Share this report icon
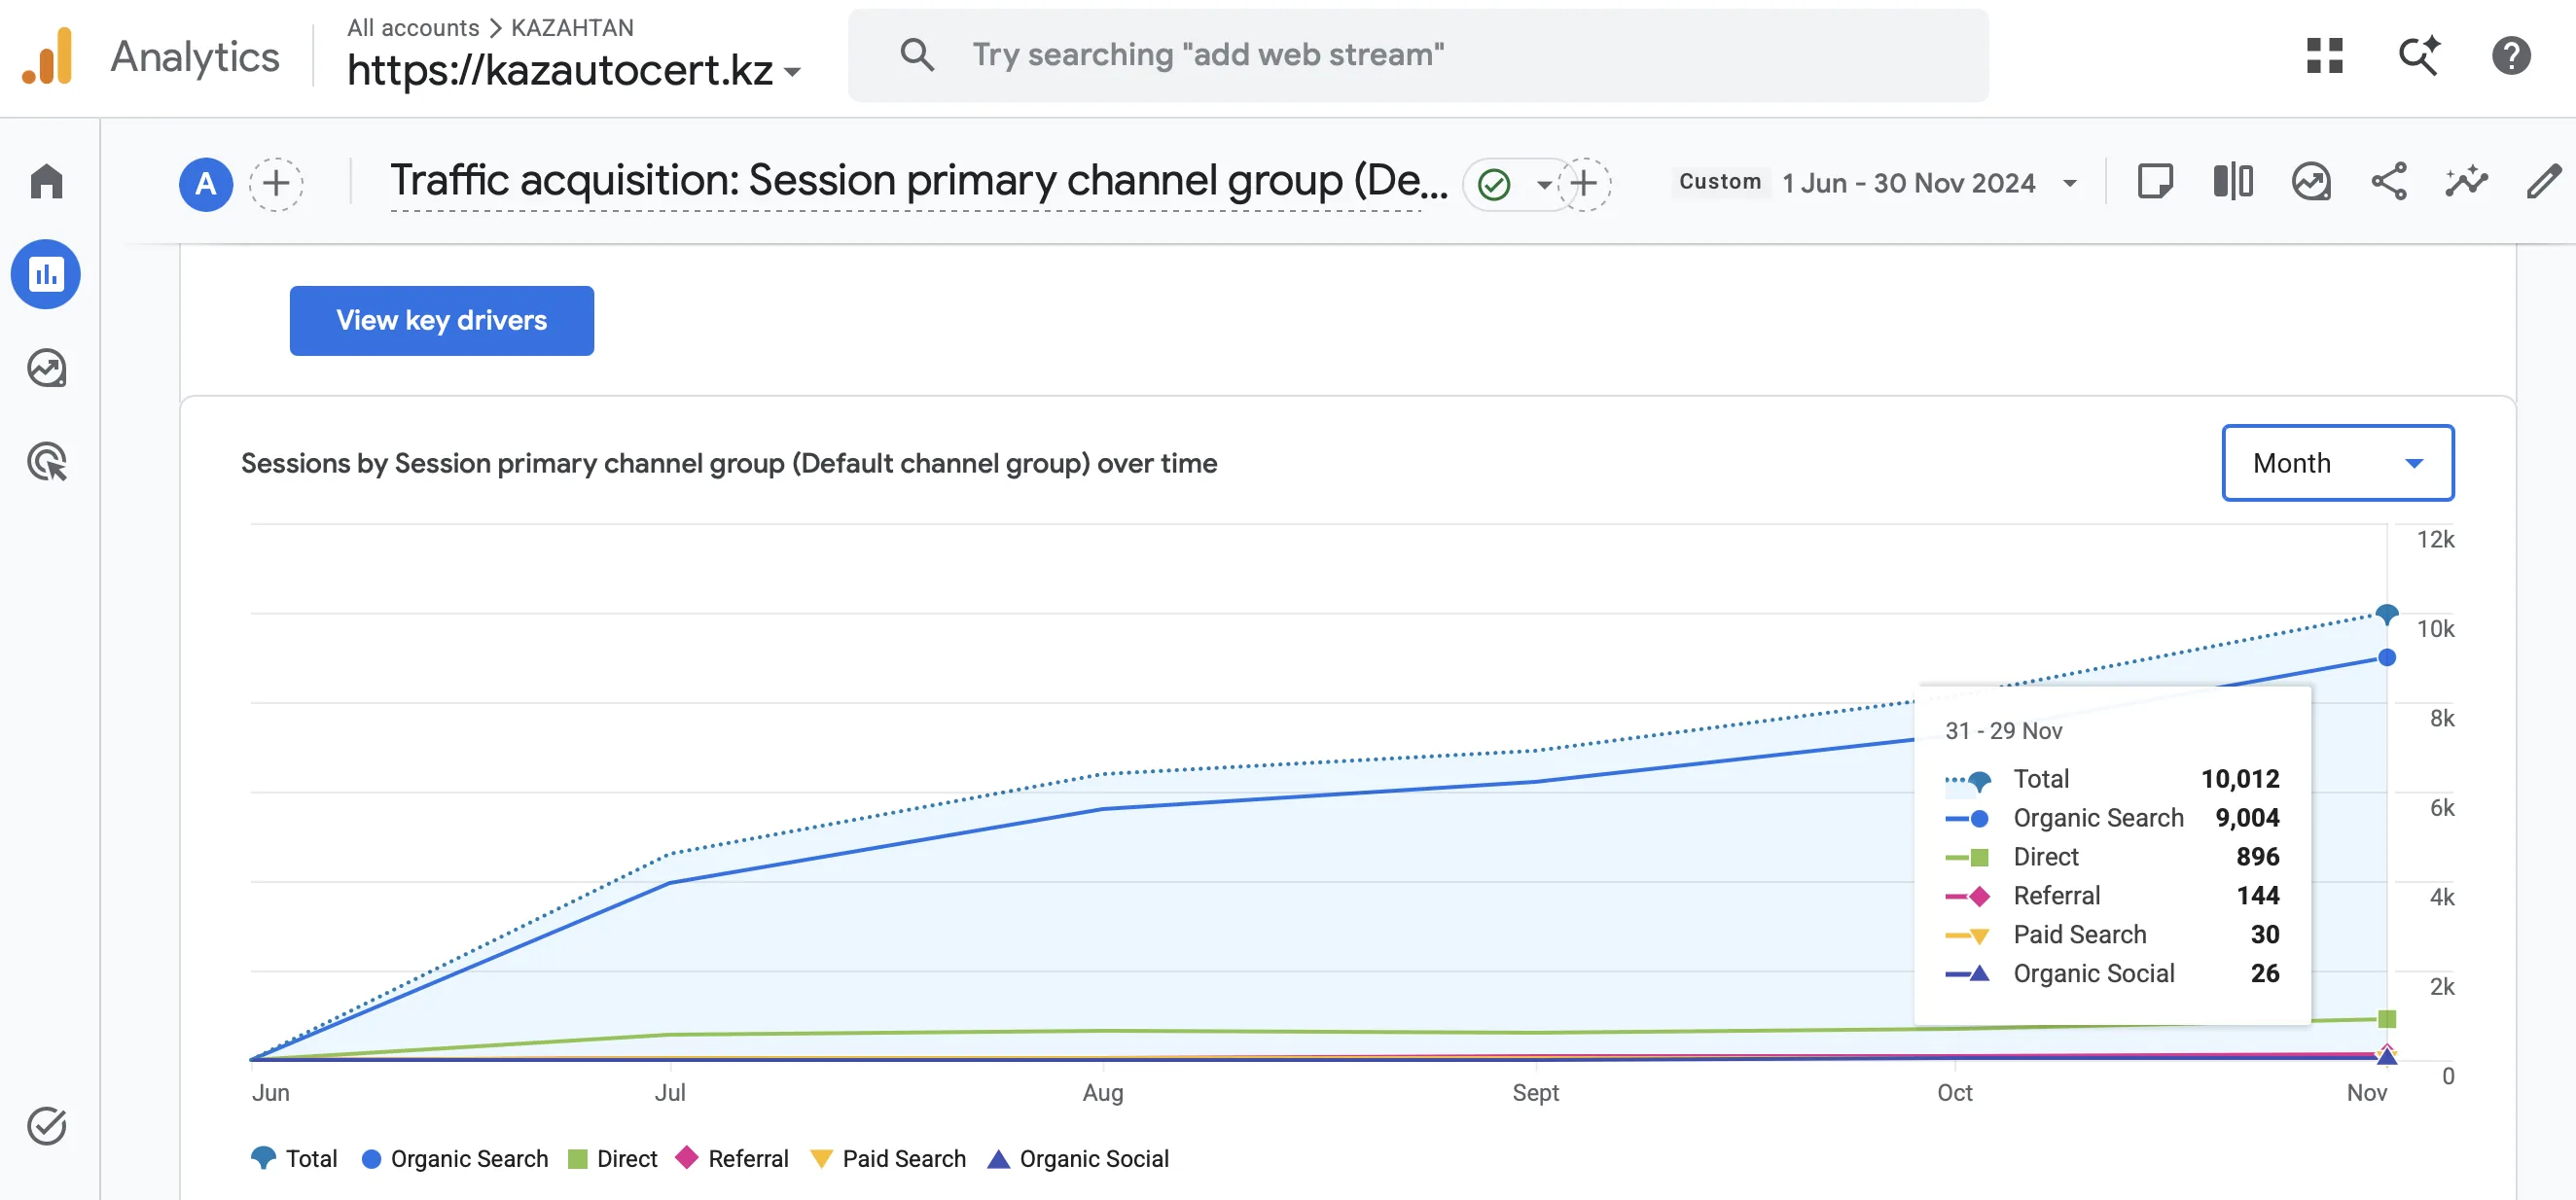This screenshot has width=2576, height=1200. click(2389, 182)
